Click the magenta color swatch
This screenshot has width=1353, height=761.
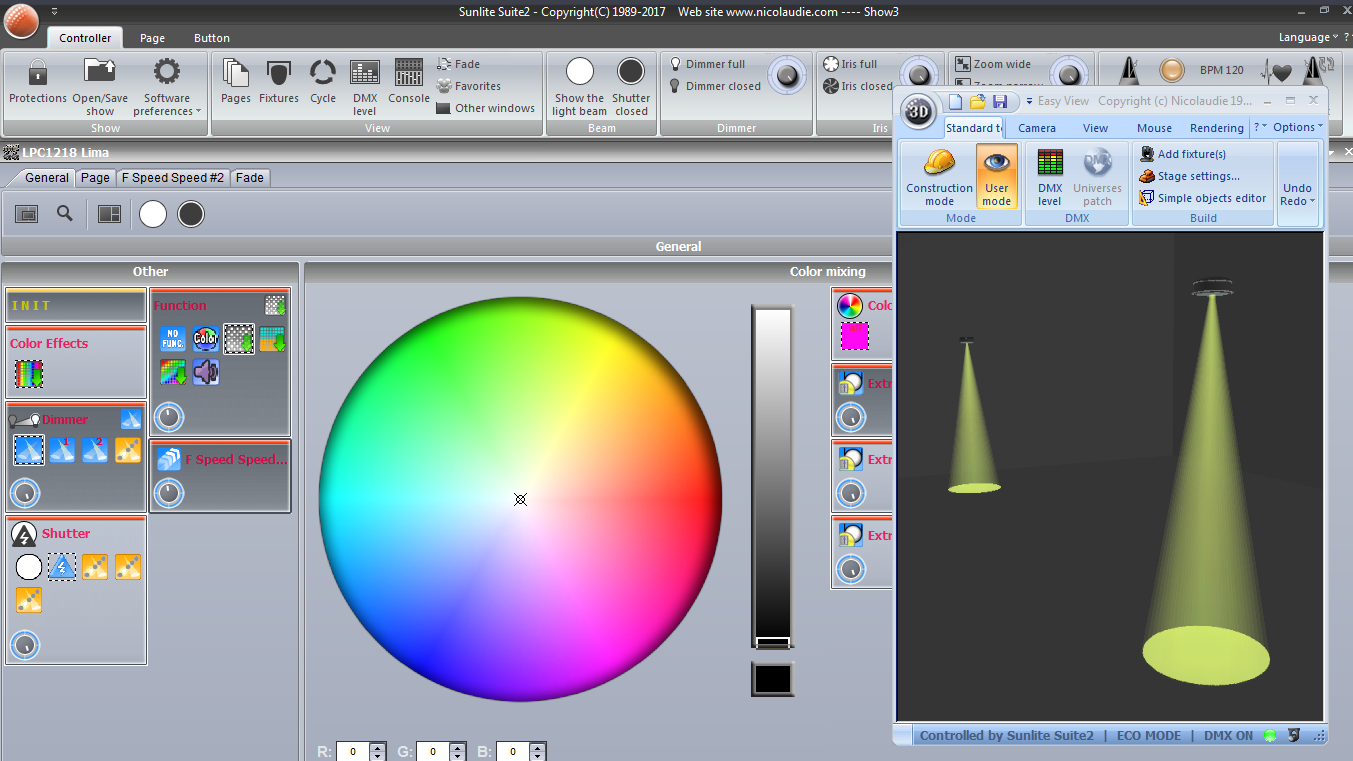[x=854, y=337]
